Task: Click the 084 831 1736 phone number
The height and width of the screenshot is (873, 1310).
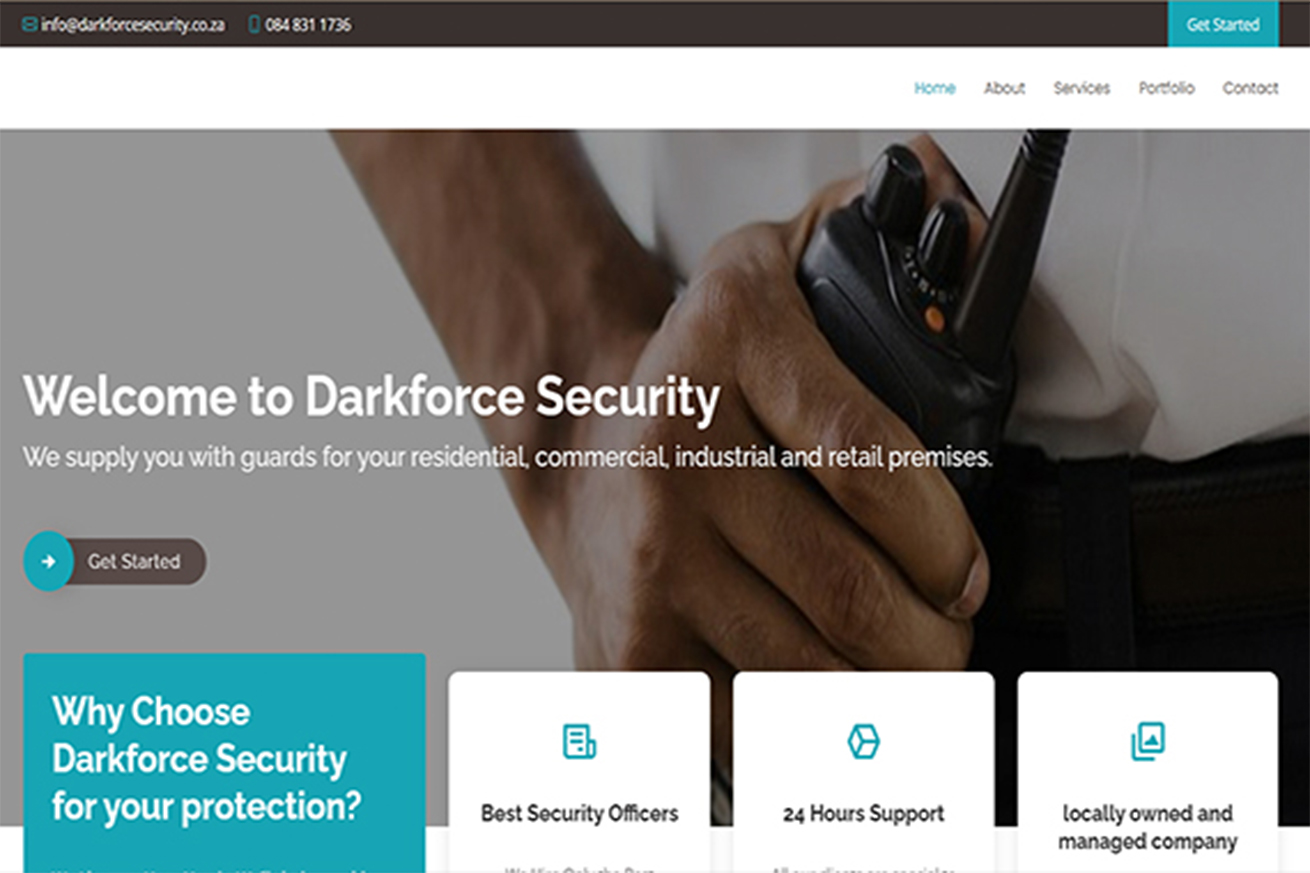Action: 308,24
